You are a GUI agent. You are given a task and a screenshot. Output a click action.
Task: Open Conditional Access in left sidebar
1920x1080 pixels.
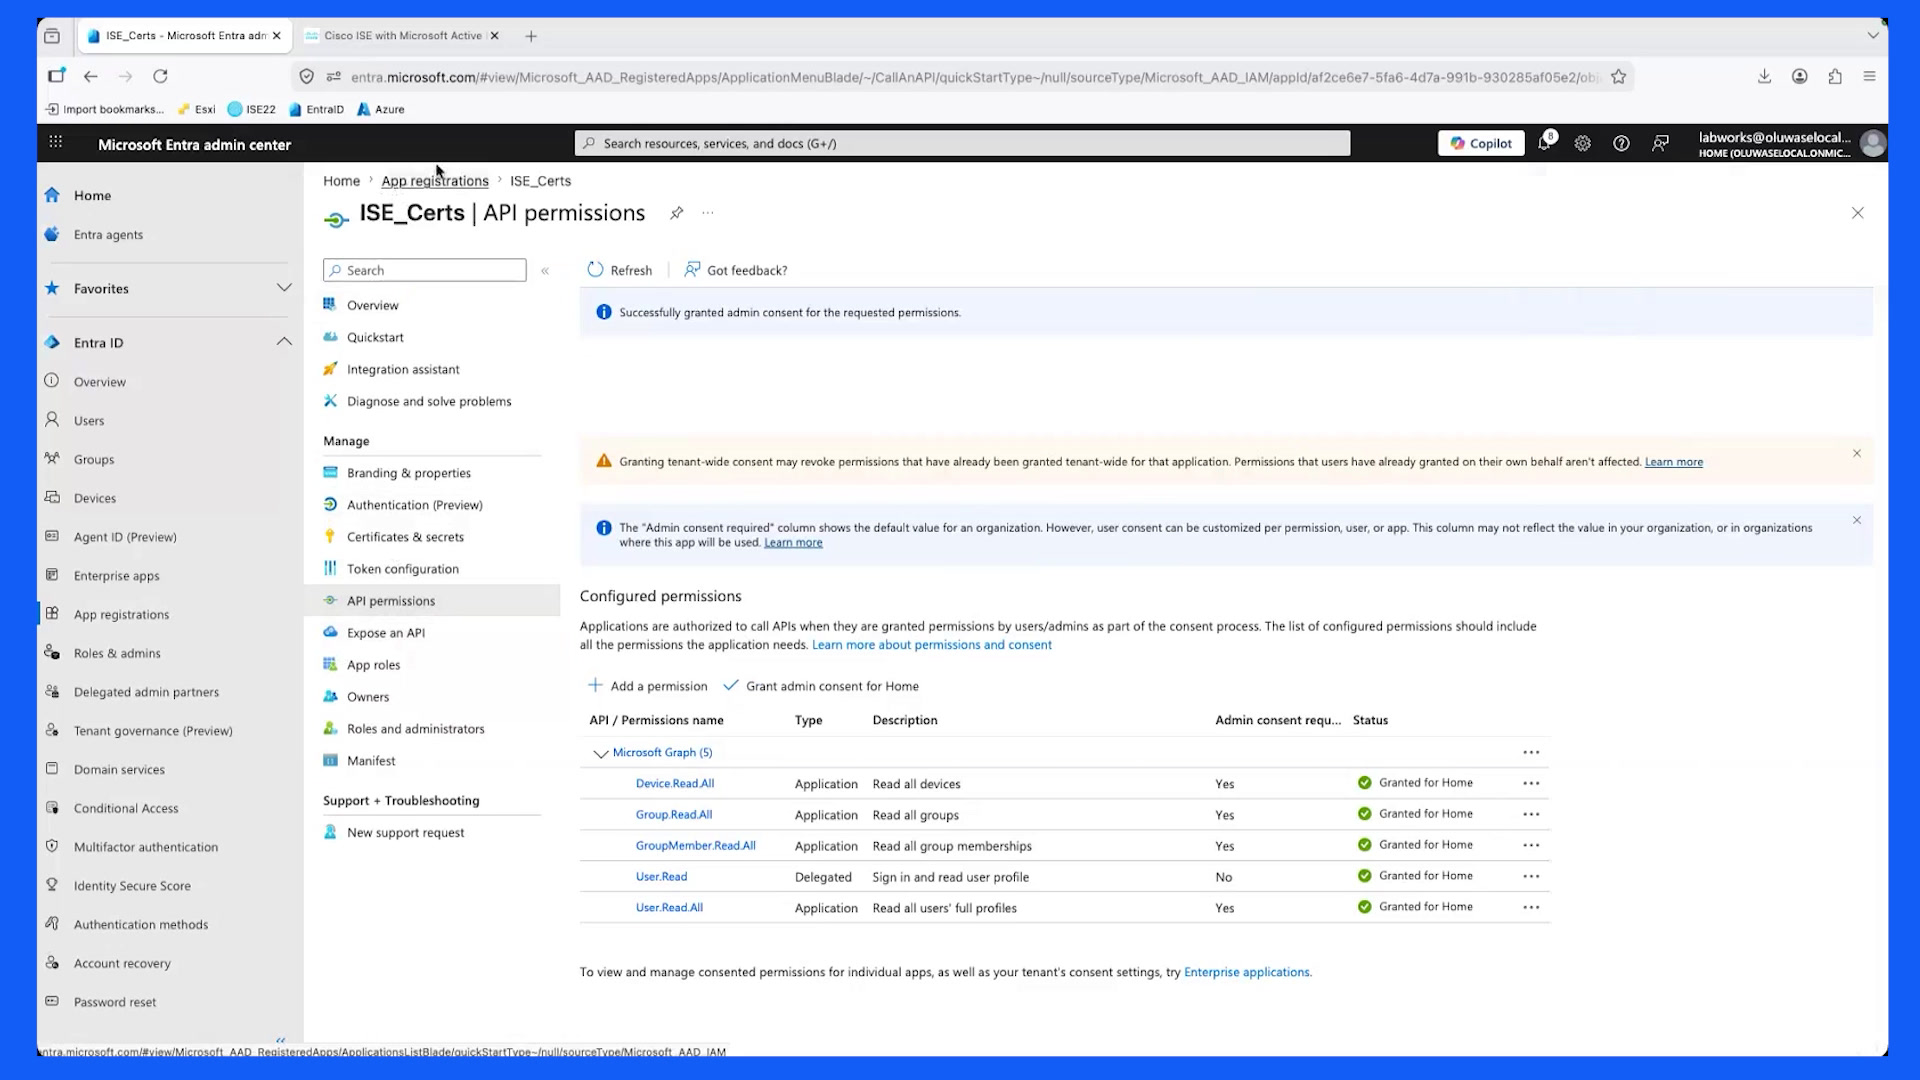(x=126, y=808)
